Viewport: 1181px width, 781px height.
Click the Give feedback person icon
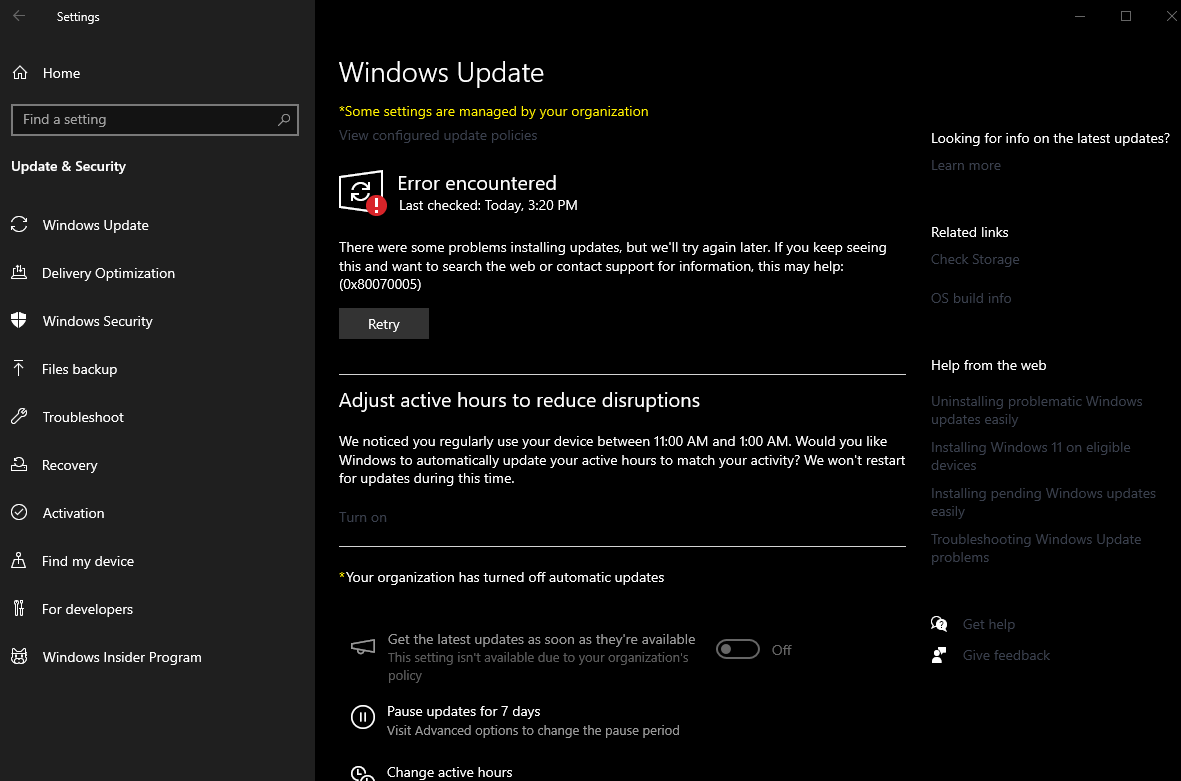click(939, 655)
